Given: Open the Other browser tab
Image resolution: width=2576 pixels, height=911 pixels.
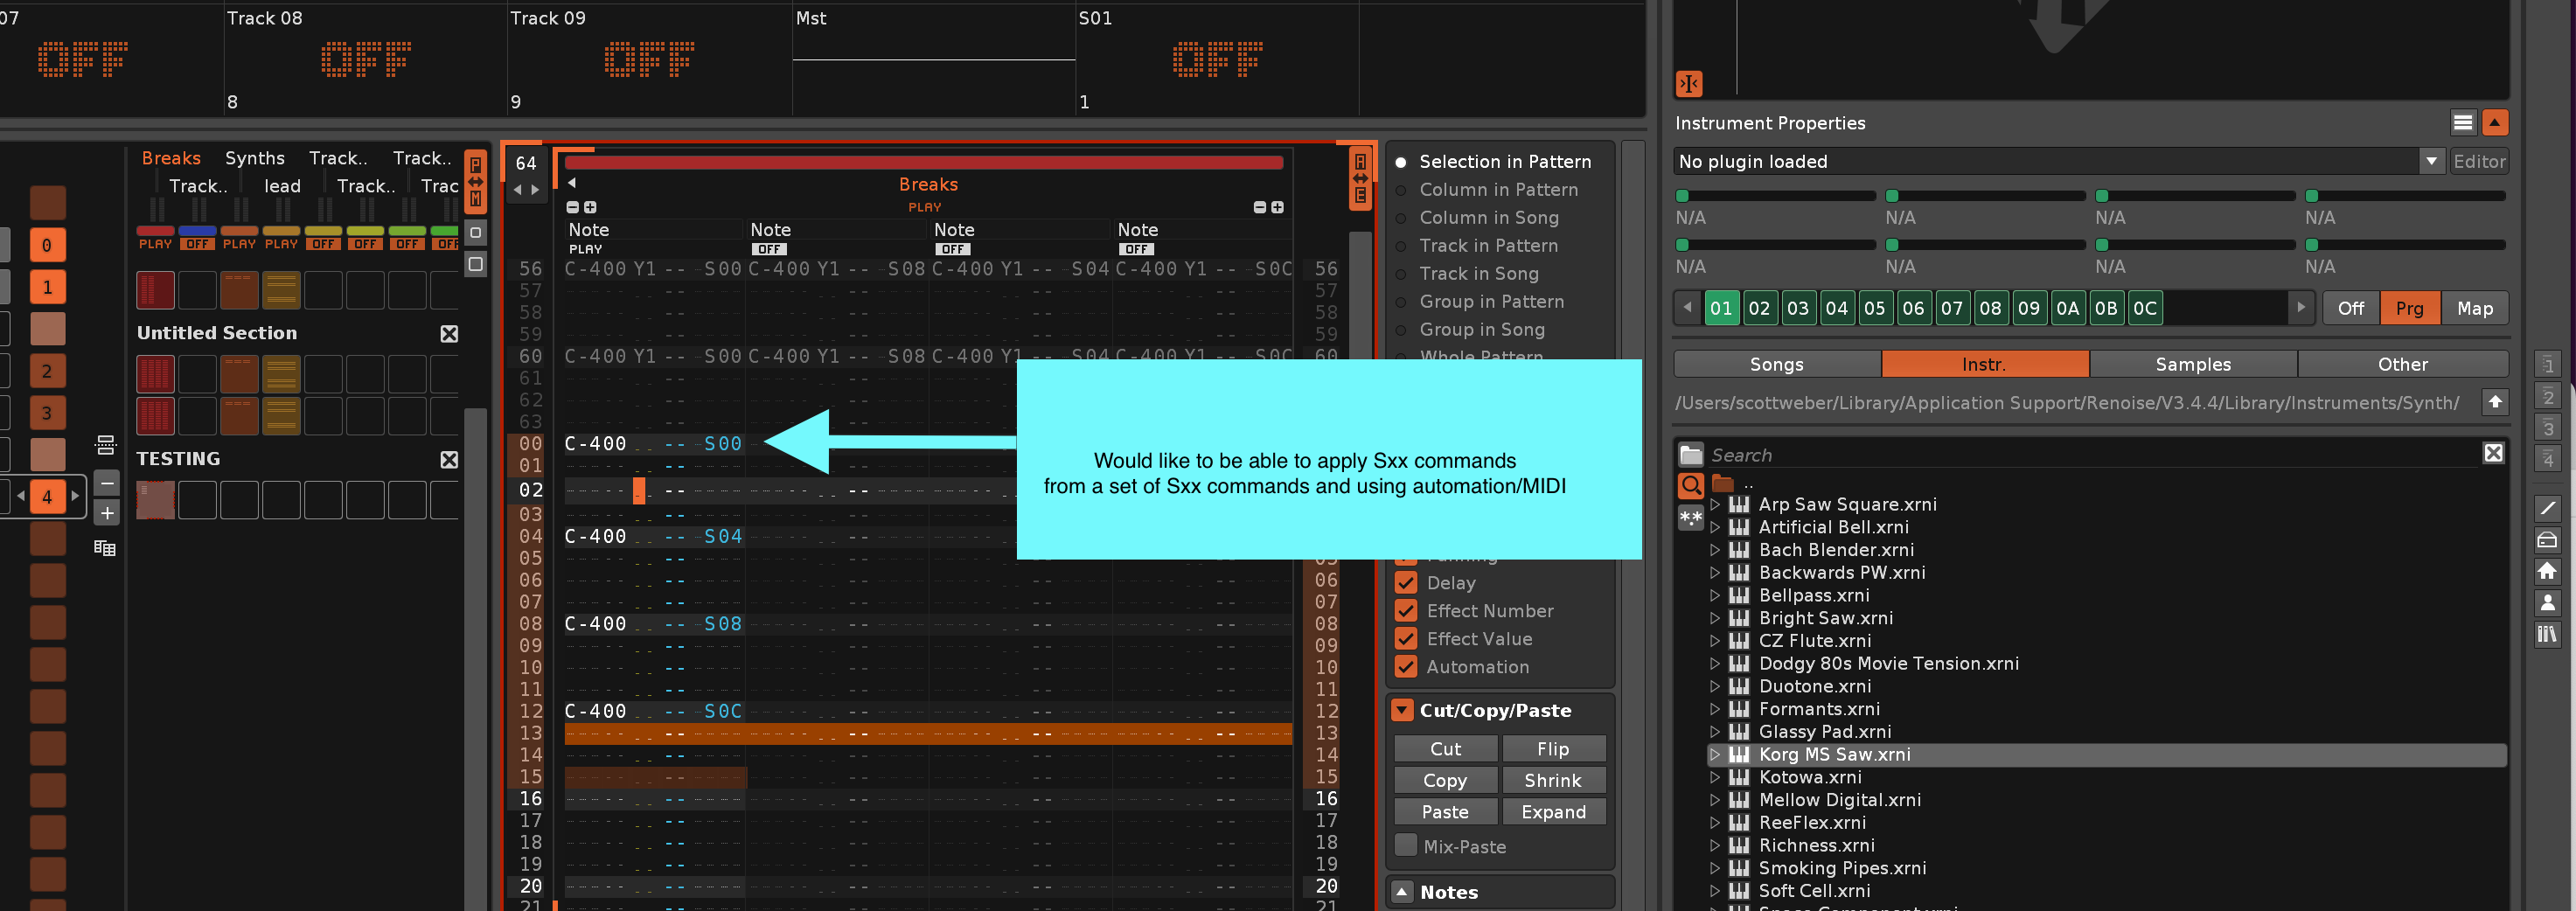Looking at the screenshot, I should tap(2402, 364).
